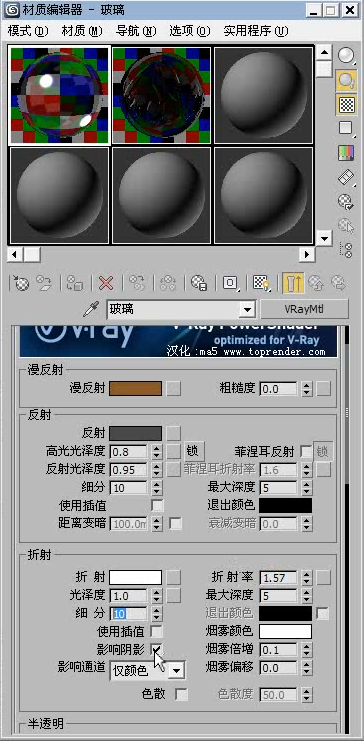The width and height of the screenshot is (364, 741).
Task: Select the first glass material sample slot
Action: coord(60,95)
